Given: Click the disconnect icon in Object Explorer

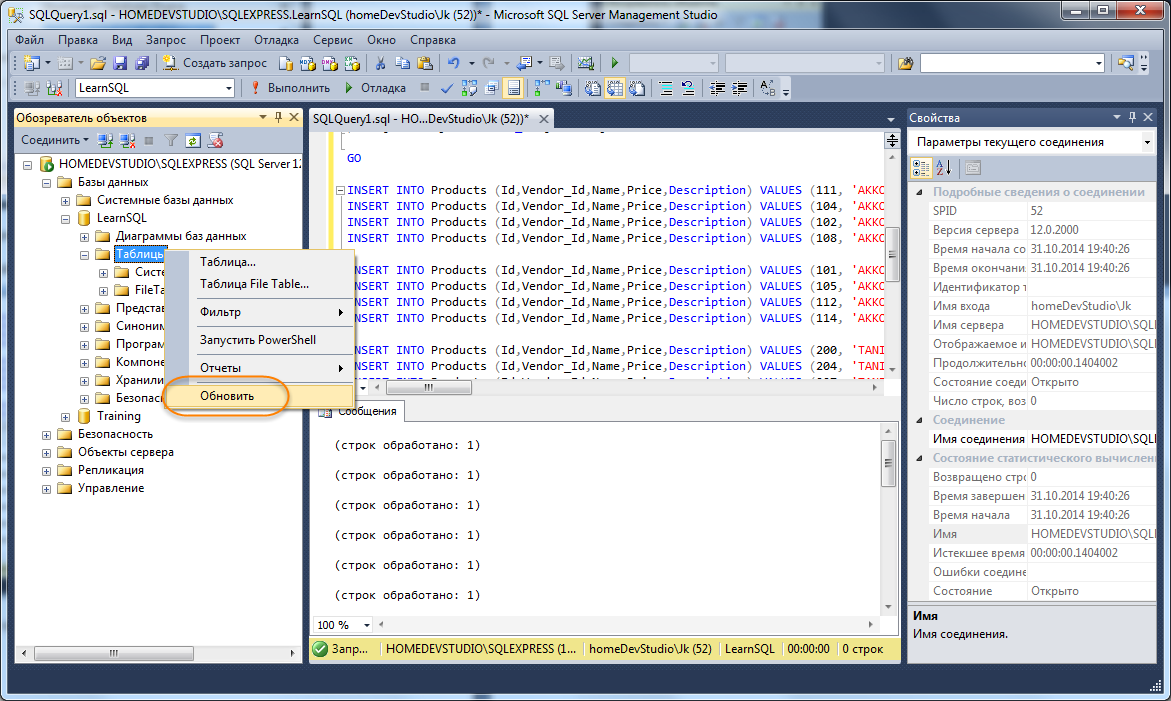Looking at the screenshot, I should point(128,140).
